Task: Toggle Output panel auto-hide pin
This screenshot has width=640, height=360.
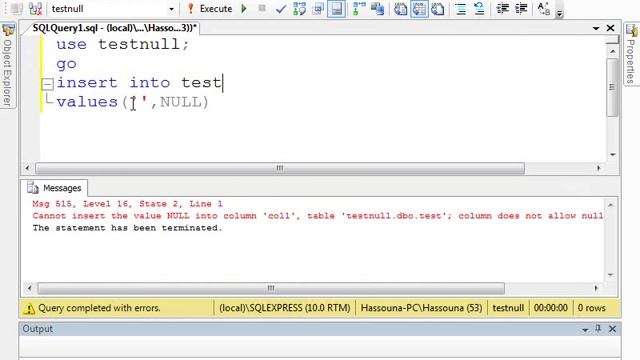Action: tap(598, 329)
